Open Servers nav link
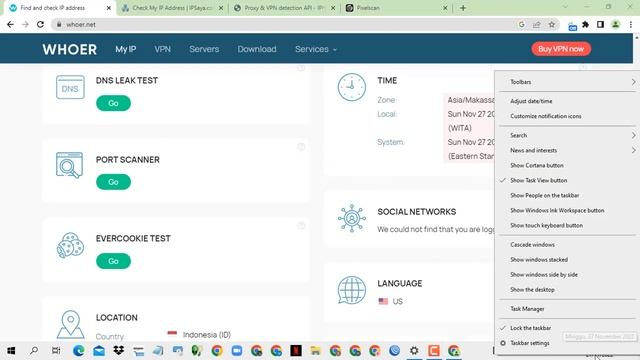The image size is (640, 360). (204, 49)
